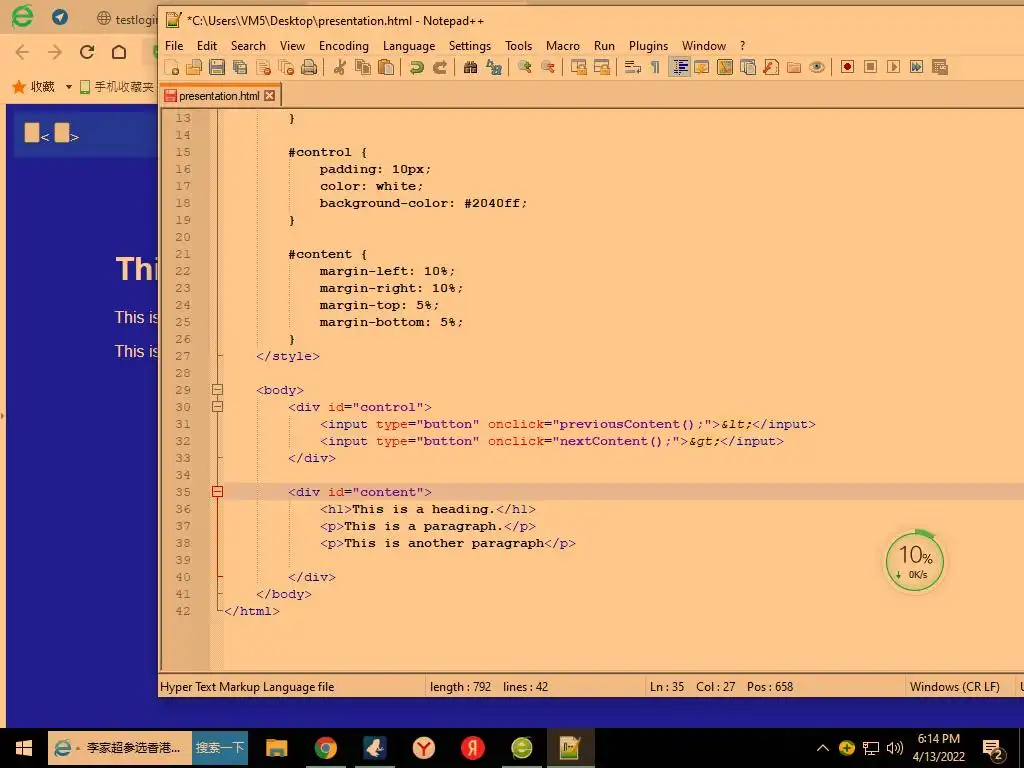Save the current recorded macro icon

tap(940, 67)
